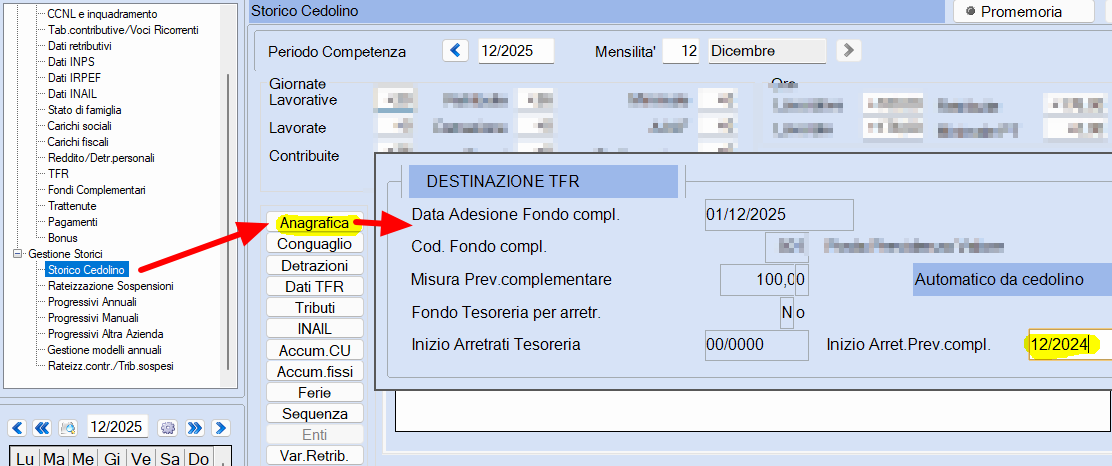The image size is (1112, 466).
Task: Click the Lu weekday column header
Action: [25, 459]
